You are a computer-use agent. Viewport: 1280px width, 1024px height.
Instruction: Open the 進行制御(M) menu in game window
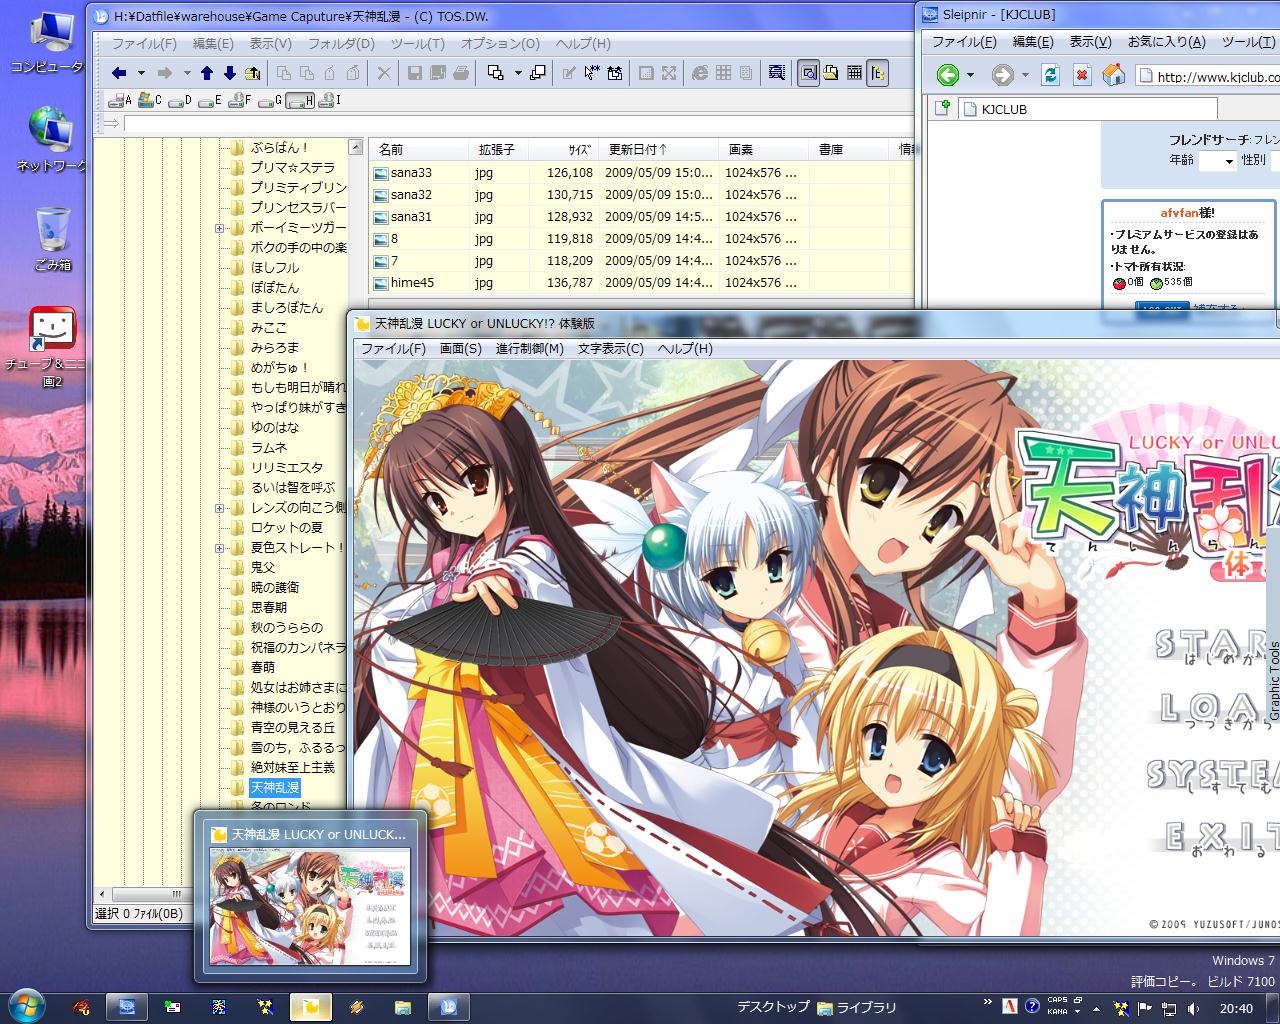(529, 349)
